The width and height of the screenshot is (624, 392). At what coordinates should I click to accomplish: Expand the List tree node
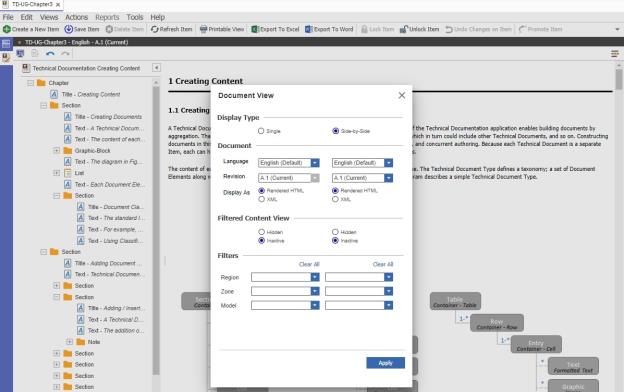57,173
